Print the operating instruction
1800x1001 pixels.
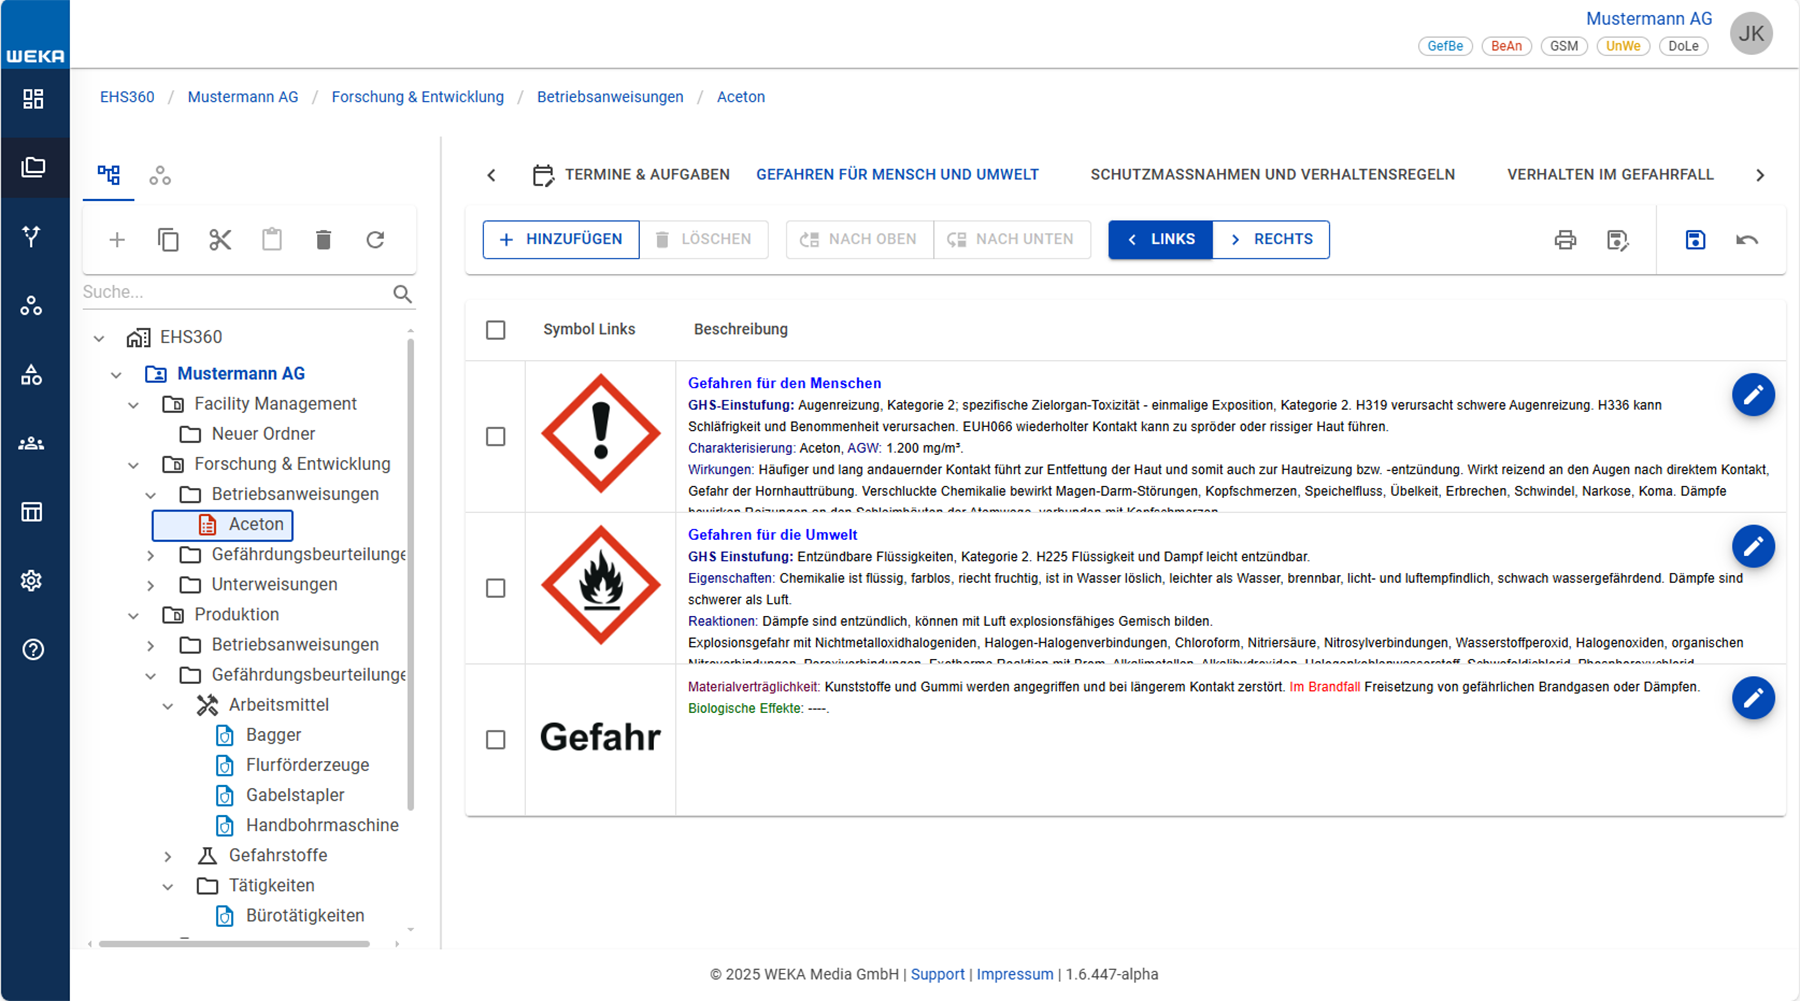(1565, 240)
